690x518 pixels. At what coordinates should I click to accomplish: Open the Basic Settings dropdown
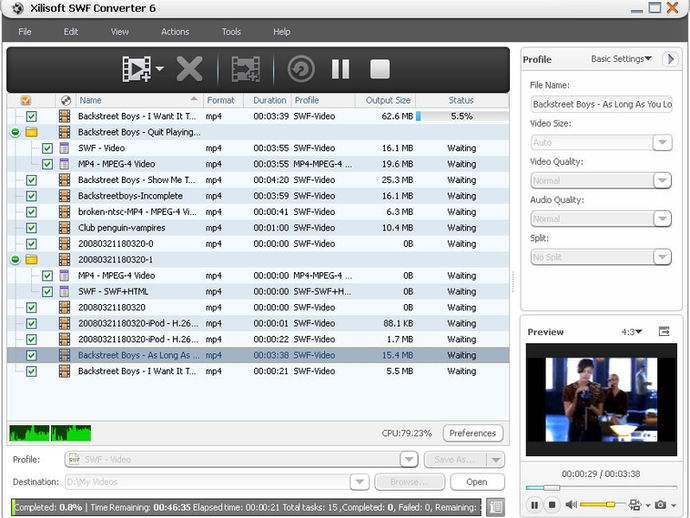point(621,59)
